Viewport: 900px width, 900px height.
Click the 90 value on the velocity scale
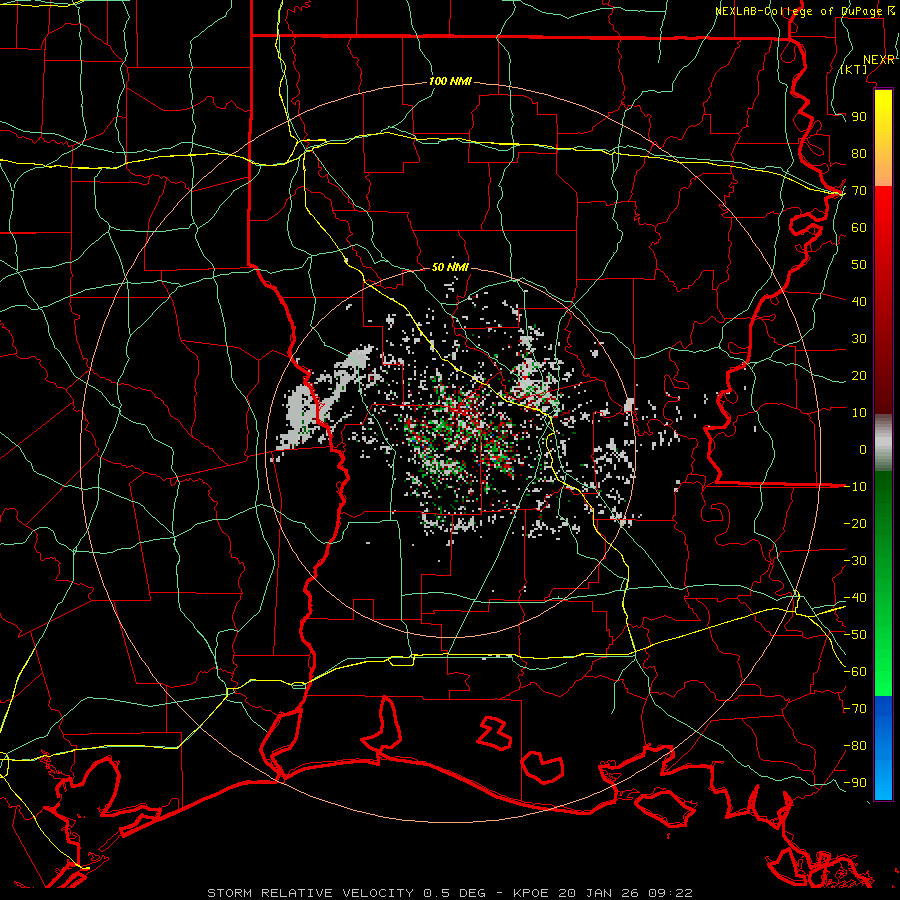click(859, 117)
